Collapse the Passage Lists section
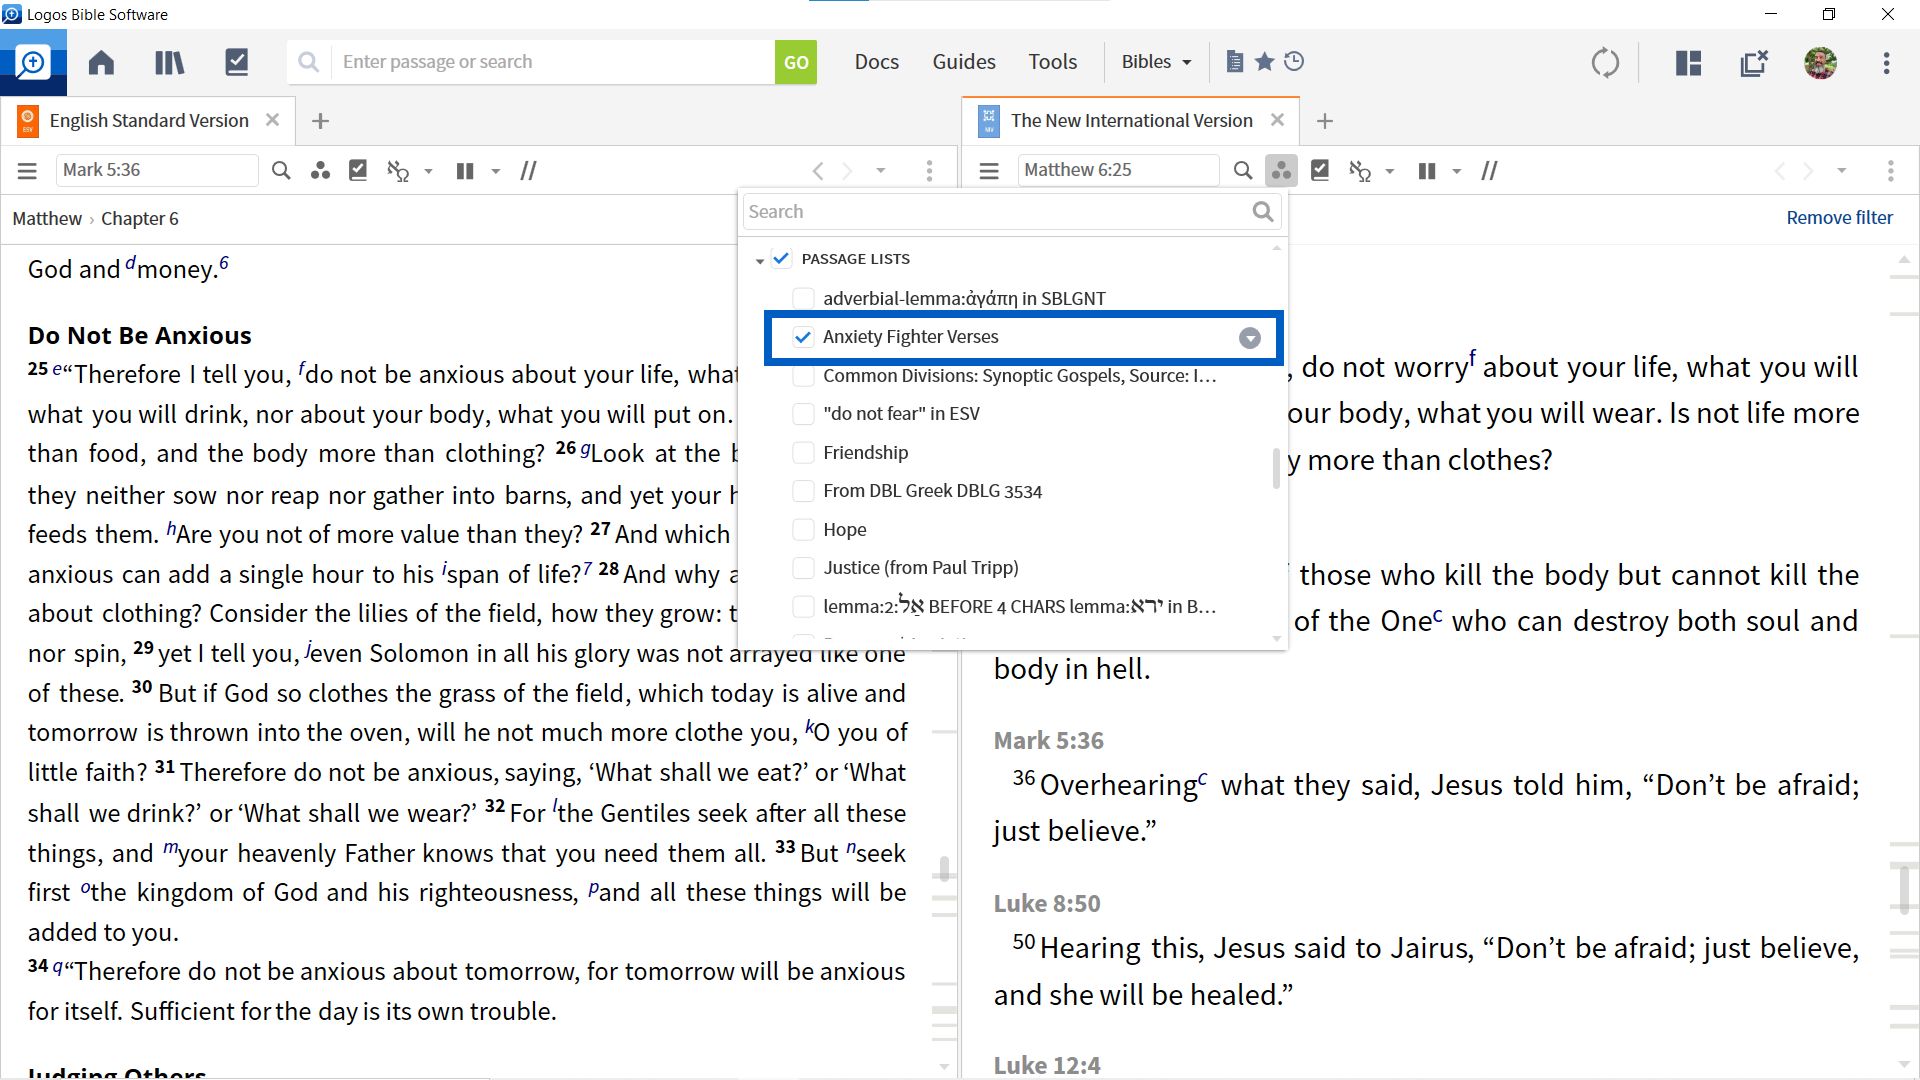Image resolution: width=1920 pixels, height=1080 pixels. click(760, 258)
